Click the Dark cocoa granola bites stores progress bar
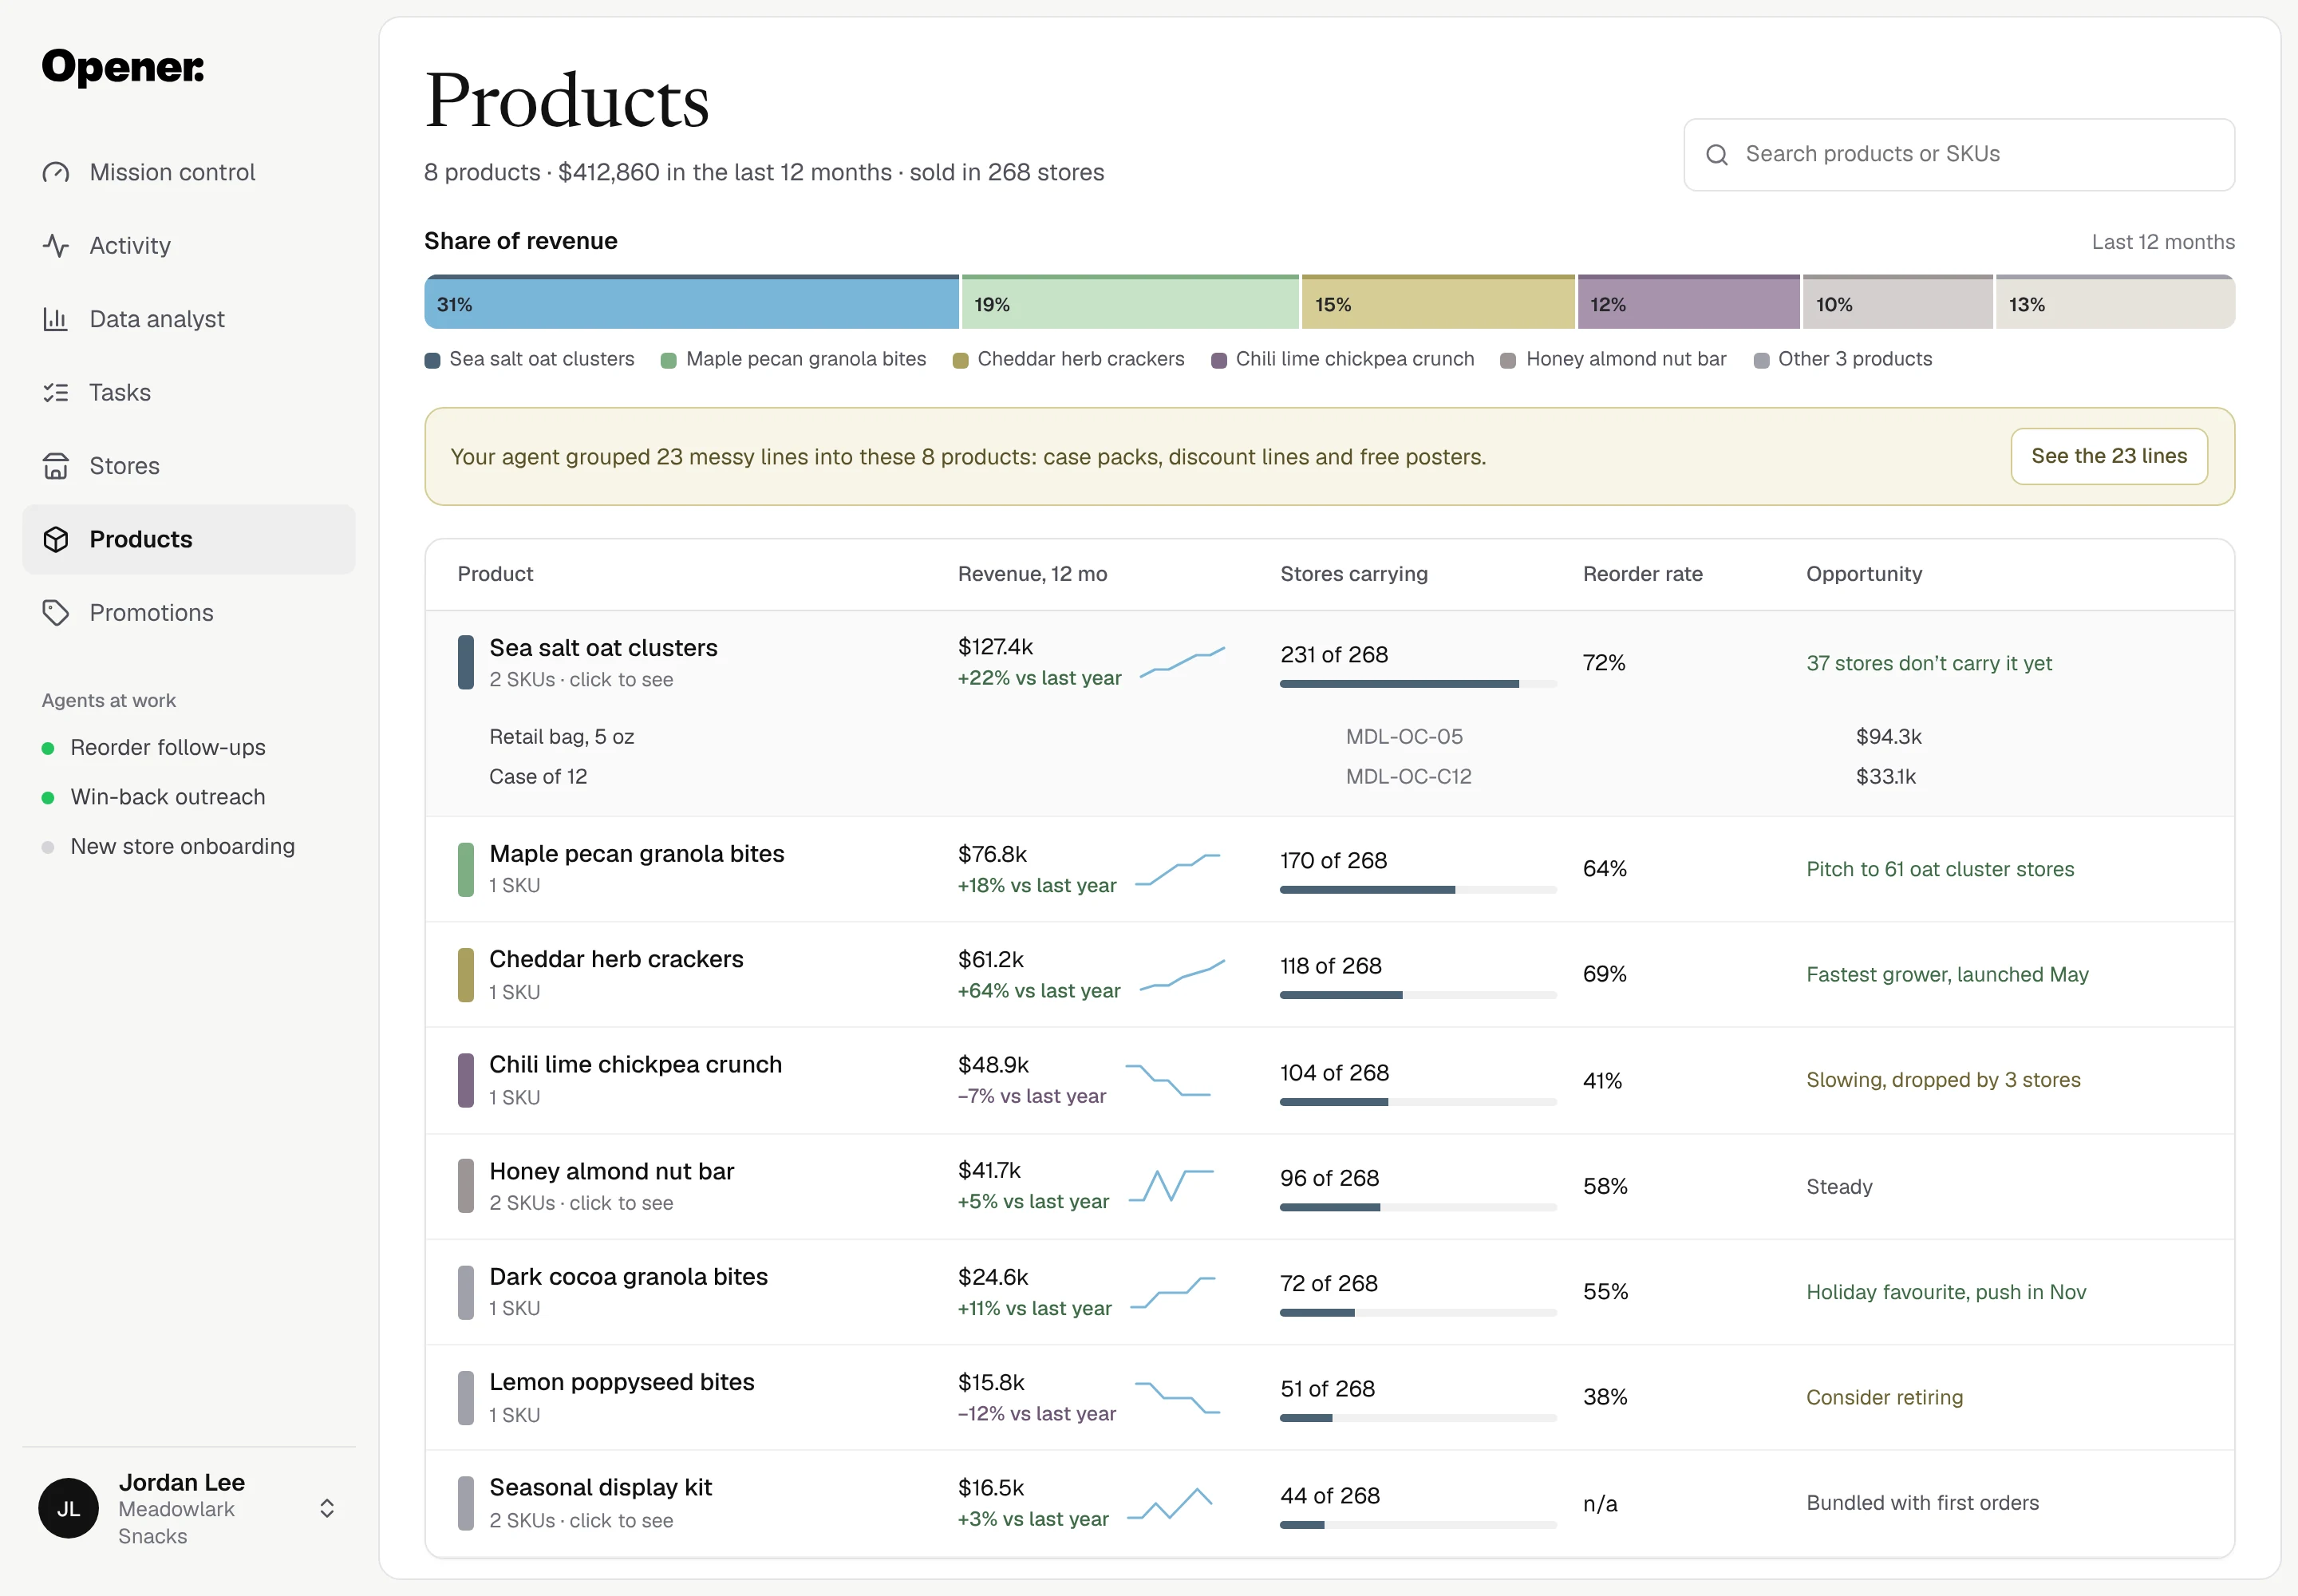This screenshot has height=1596, width=2298. click(1417, 1313)
